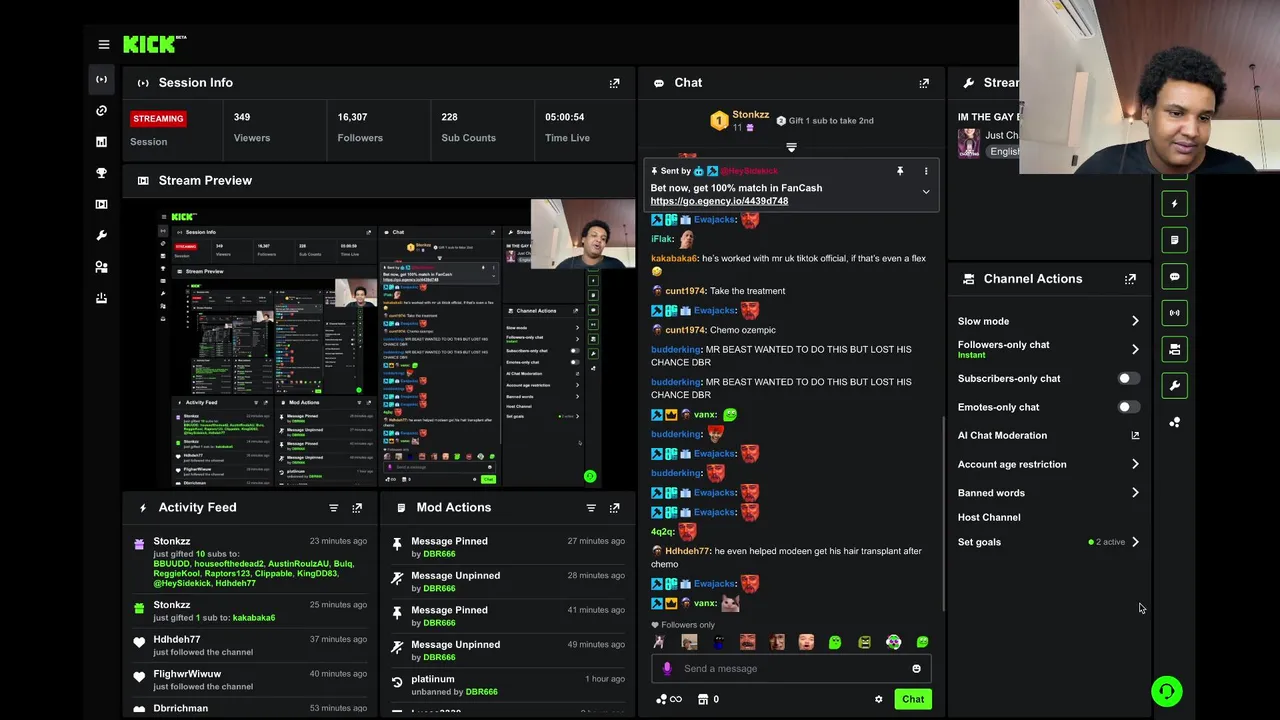The width and height of the screenshot is (1280, 720).
Task: Open Mod Actions filter icon
Action: click(x=591, y=508)
